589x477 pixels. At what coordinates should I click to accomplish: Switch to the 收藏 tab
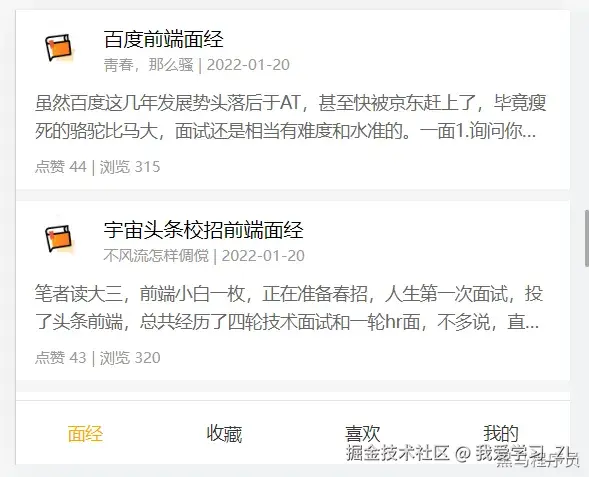pos(224,433)
